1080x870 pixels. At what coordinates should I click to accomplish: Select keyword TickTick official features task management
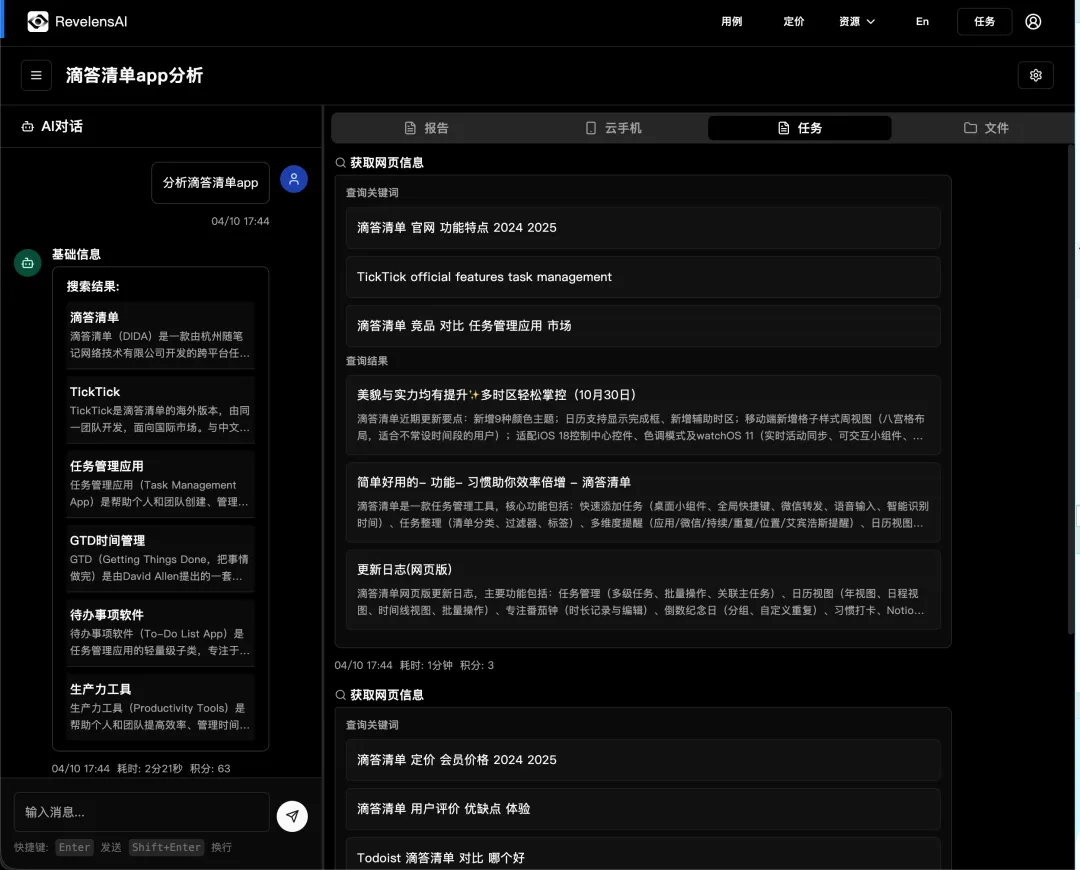[x=643, y=277]
